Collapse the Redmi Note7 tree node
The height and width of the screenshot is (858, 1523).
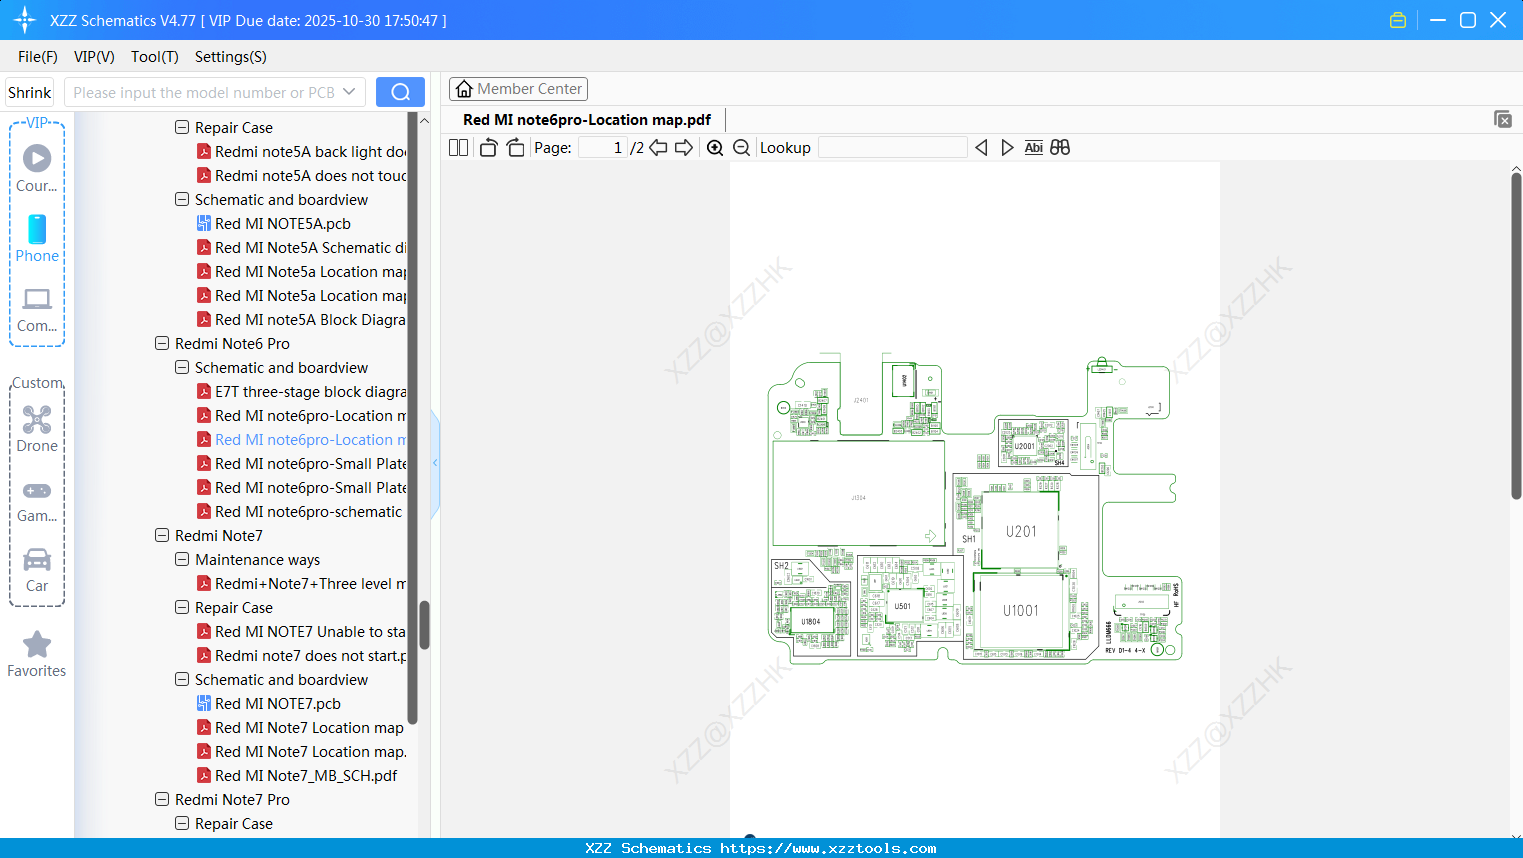(162, 535)
